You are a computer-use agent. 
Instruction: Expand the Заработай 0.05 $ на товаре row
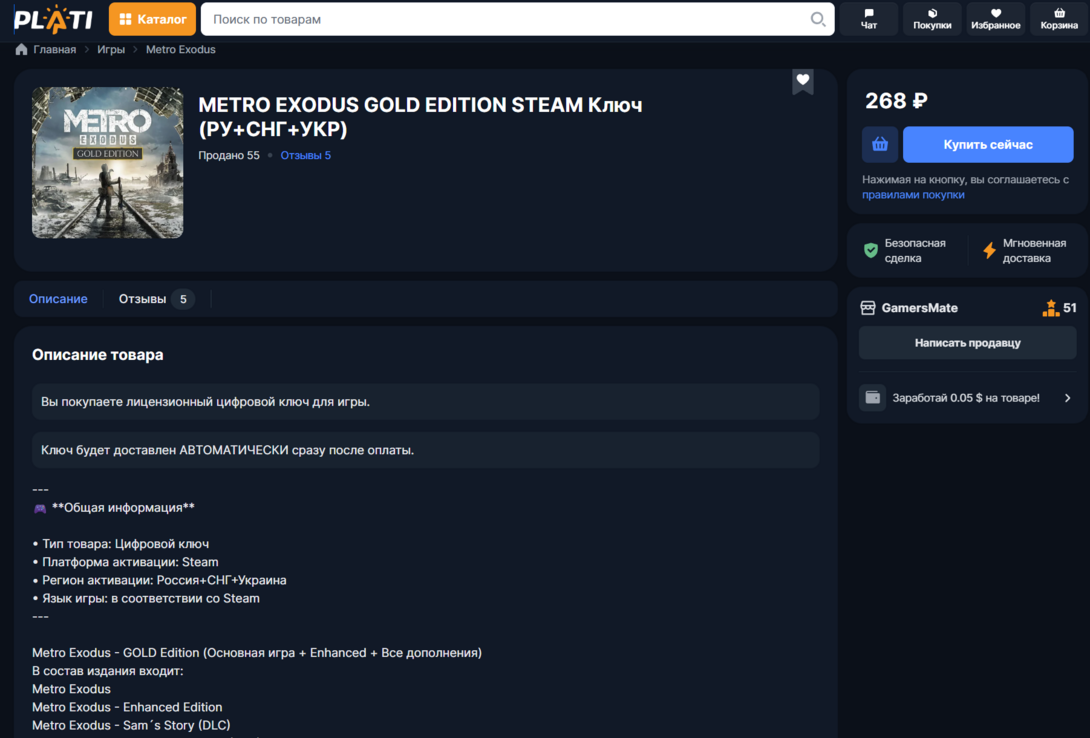point(967,398)
